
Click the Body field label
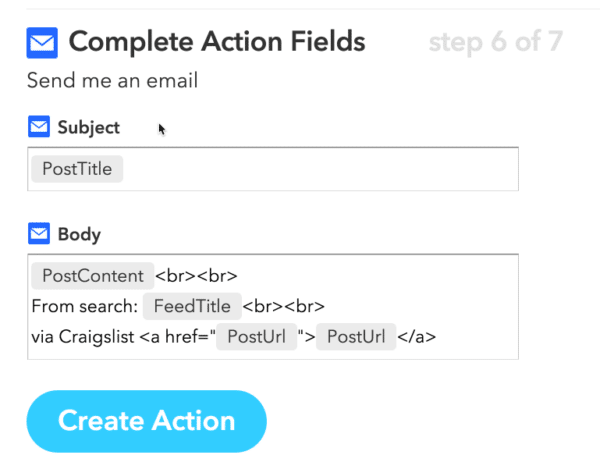(x=80, y=235)
